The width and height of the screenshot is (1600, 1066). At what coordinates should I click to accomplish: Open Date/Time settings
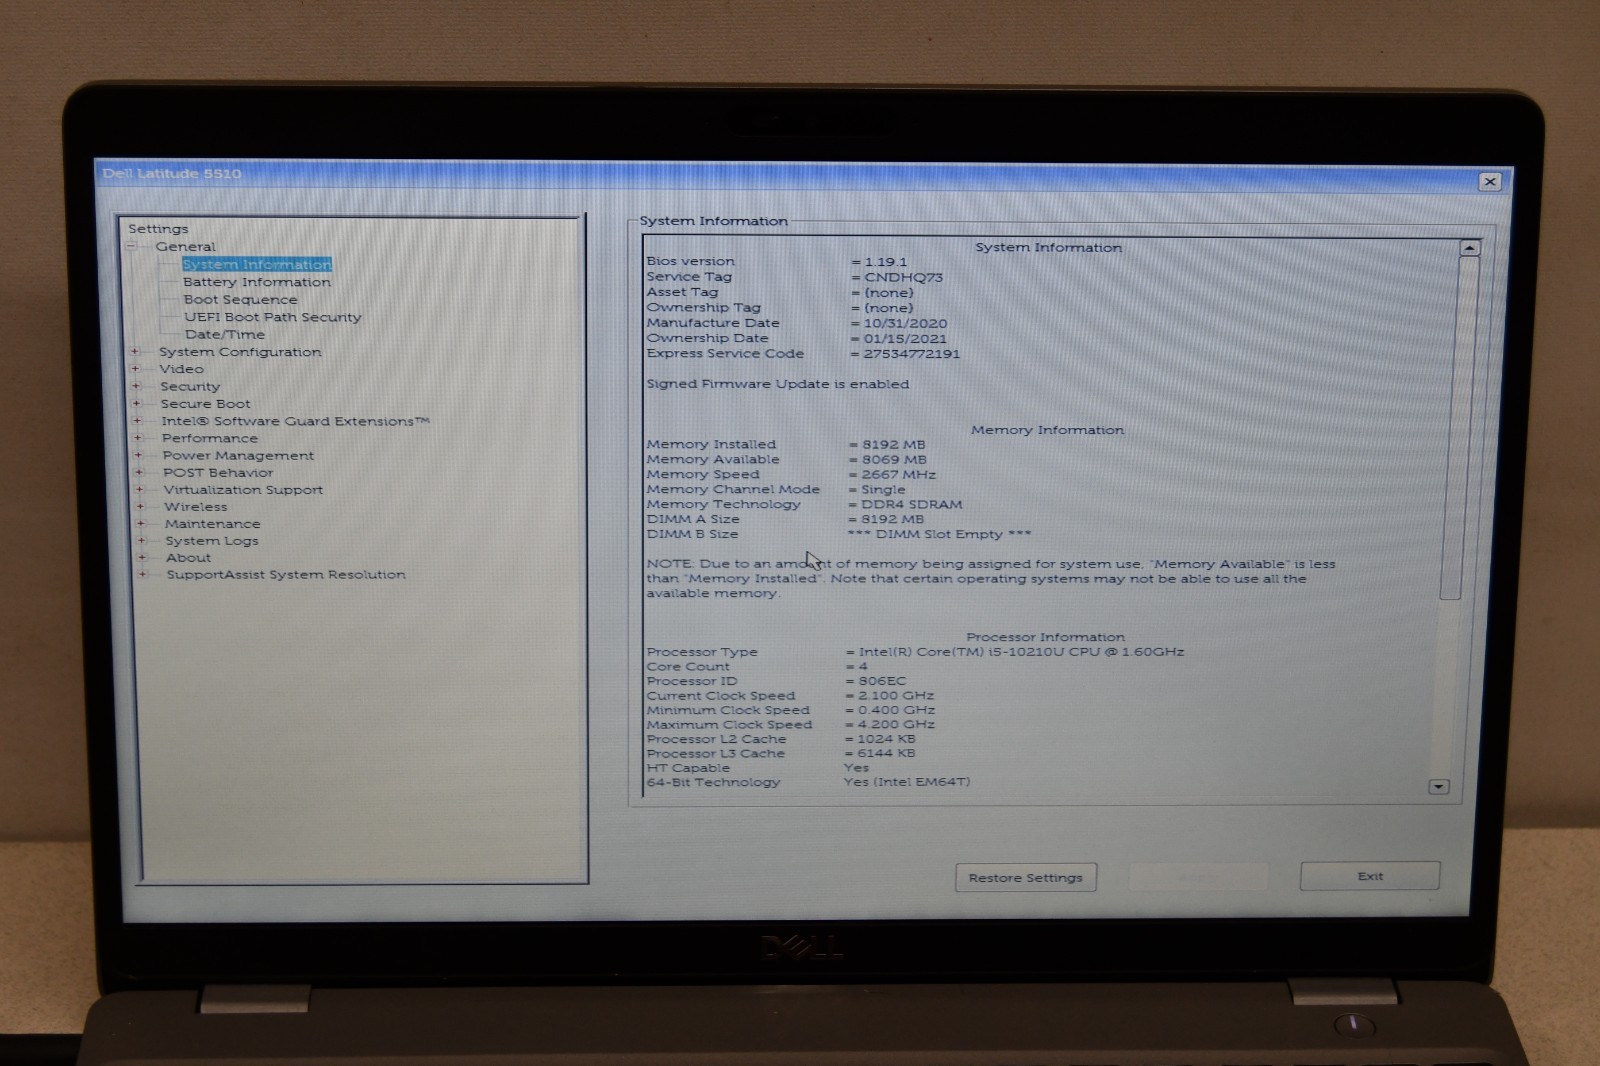(224, 334)
